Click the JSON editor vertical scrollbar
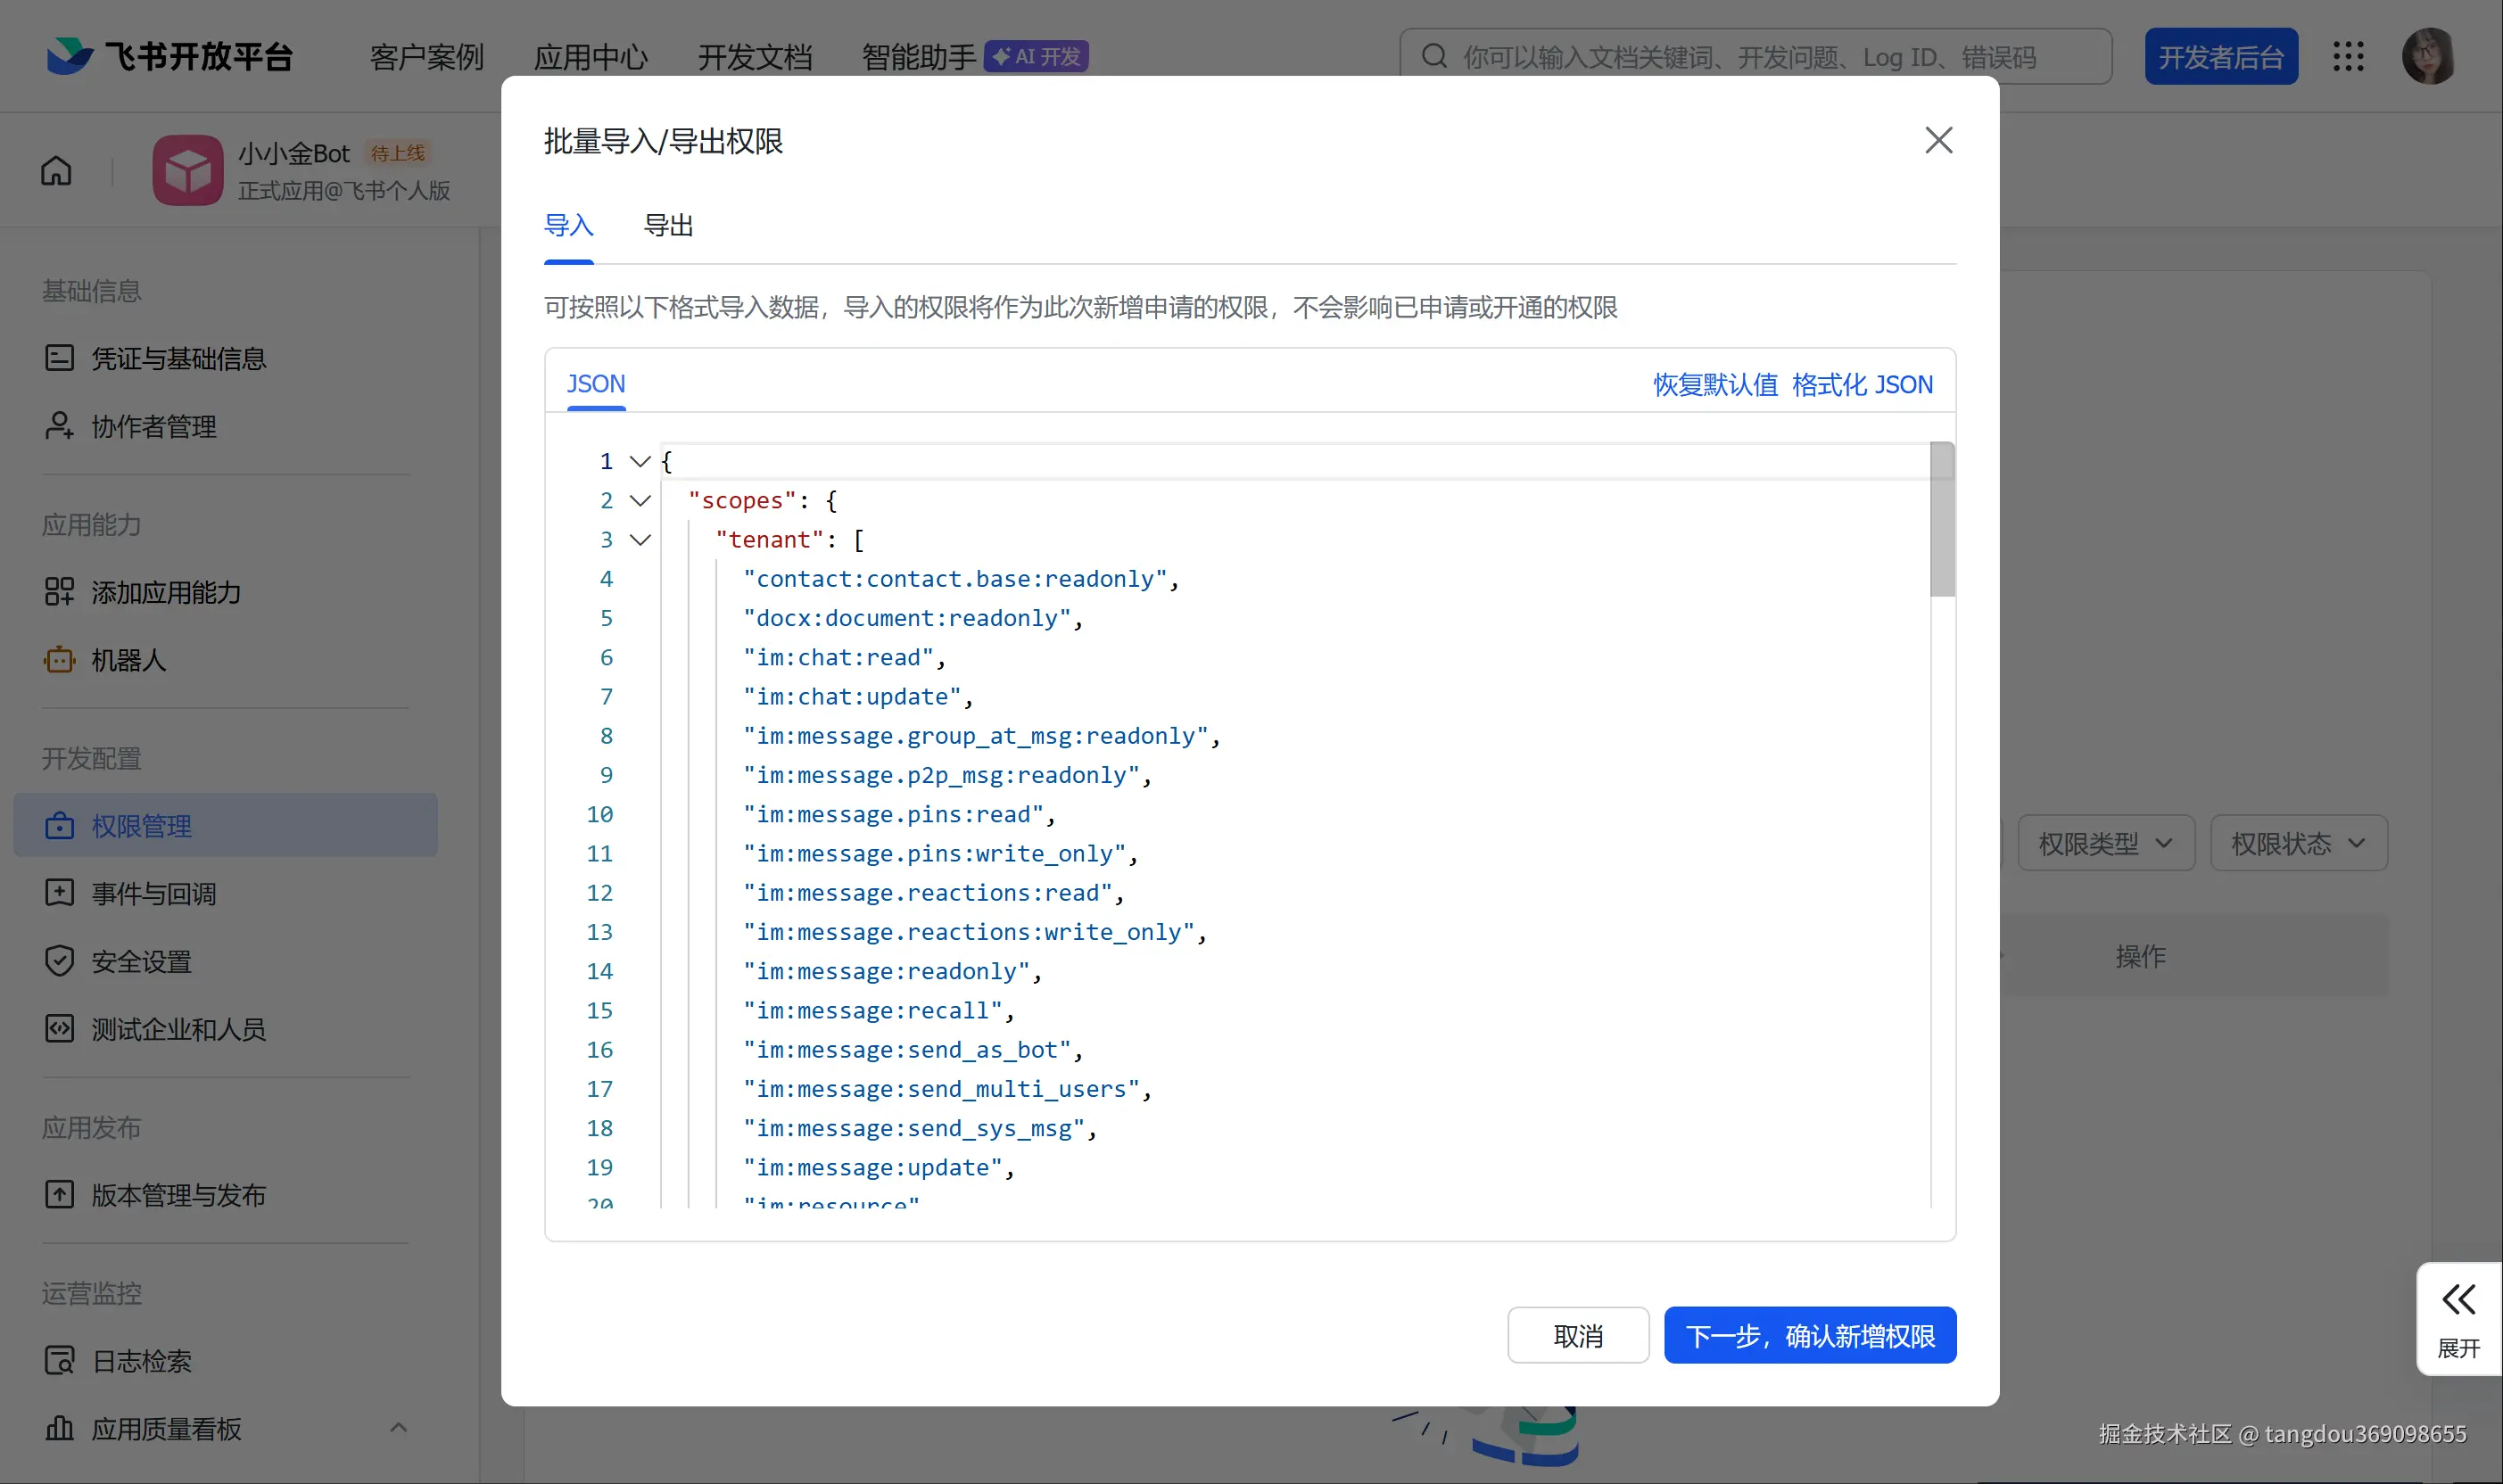This screenshot has height=1484, width=2503. [x=1941, y=520]
